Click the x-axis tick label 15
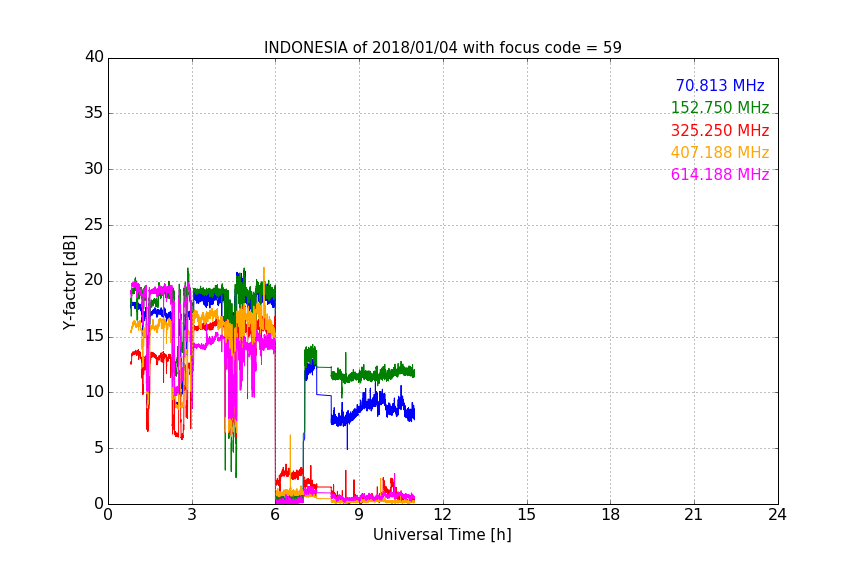 pyautogui.click(x=527, y=515)
